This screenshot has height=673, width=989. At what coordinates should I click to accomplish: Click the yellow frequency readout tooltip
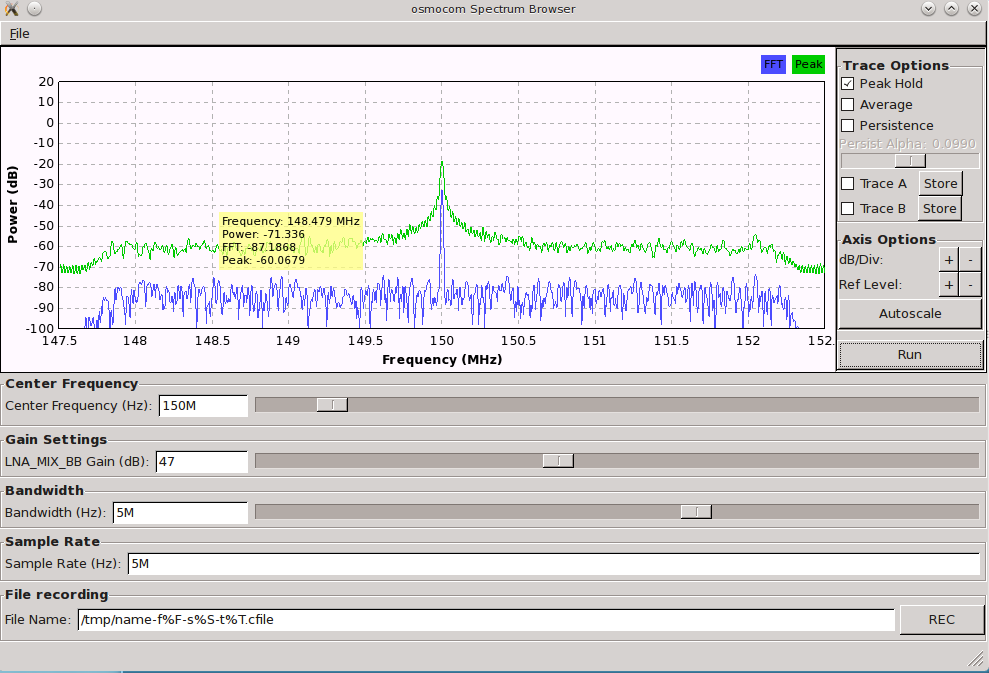[x=291, y=241]
